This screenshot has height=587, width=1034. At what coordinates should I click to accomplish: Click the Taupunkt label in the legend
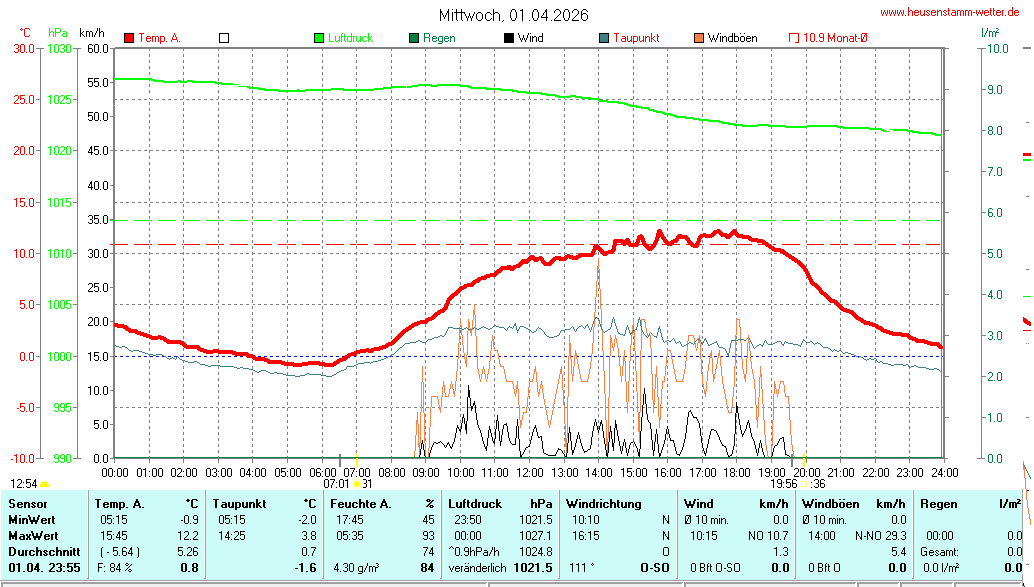[636, 38]
